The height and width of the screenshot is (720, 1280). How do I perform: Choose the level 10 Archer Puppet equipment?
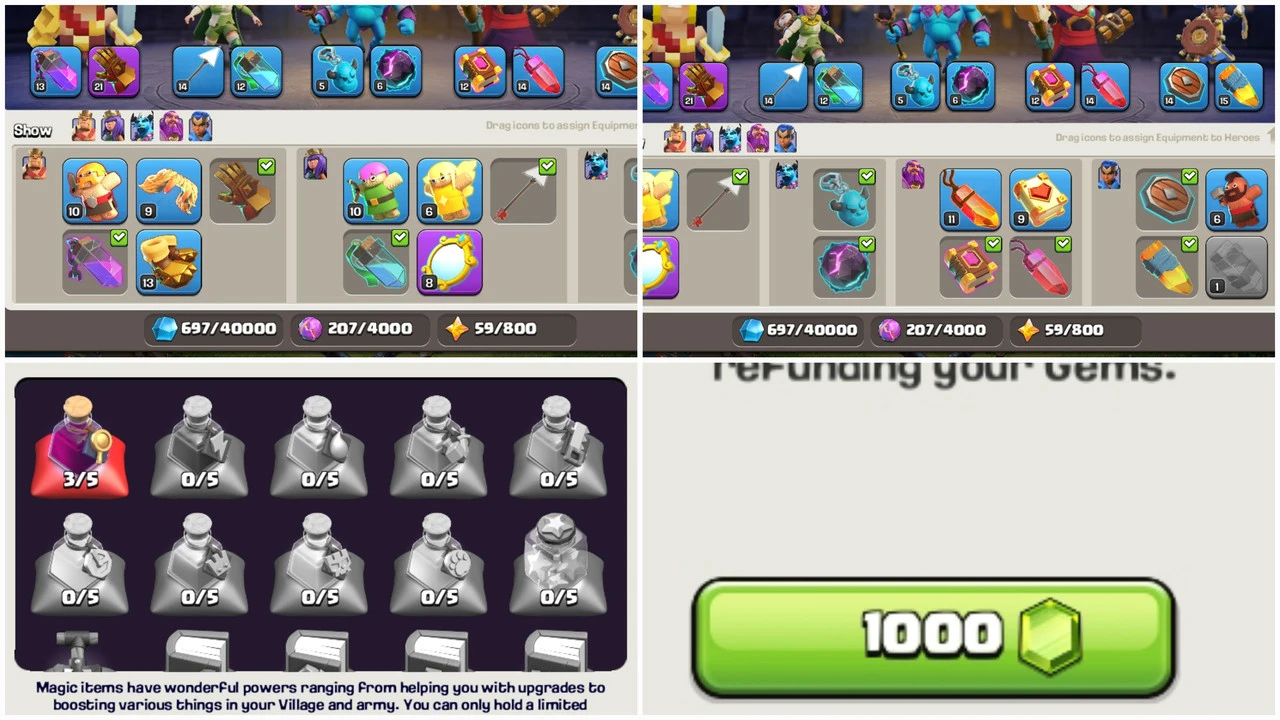tap(376, 190)
